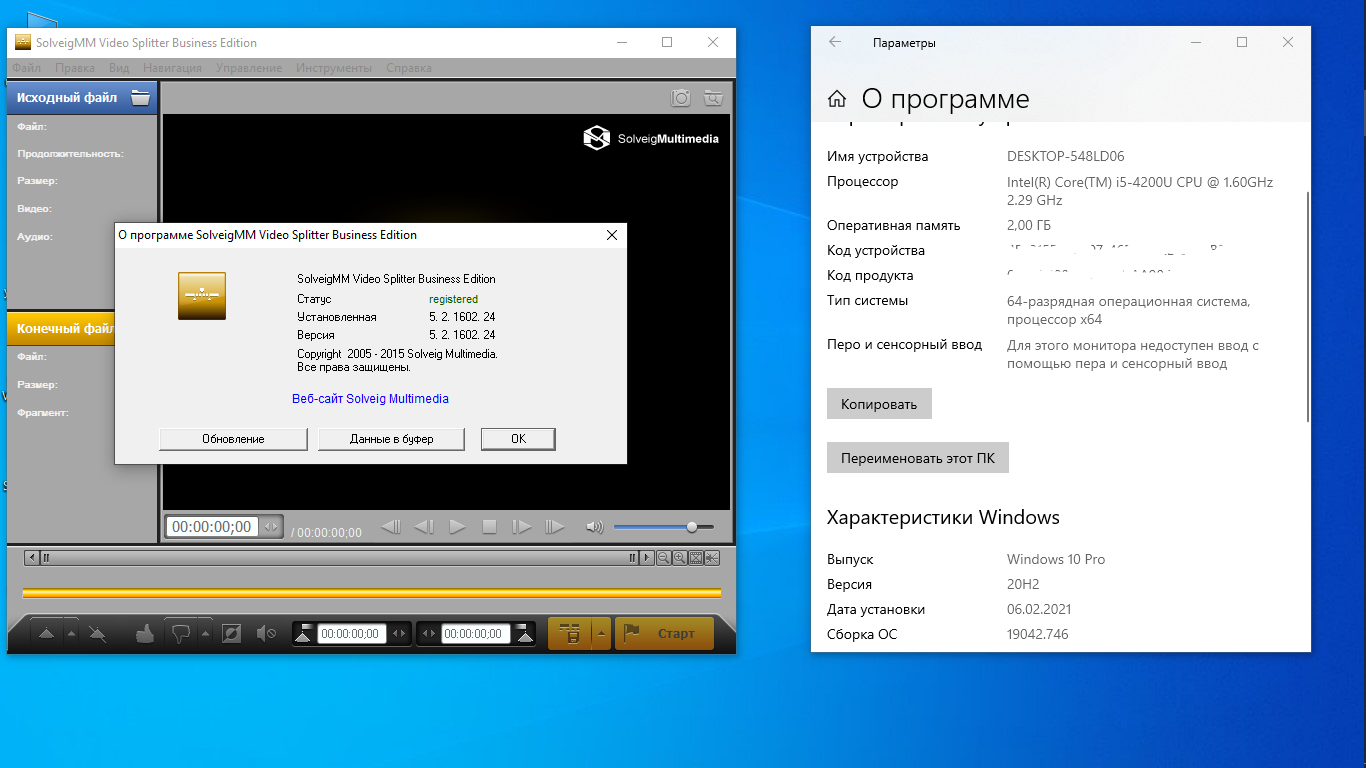This screenshot has width=1366, height=768.
Task: Click the camera snapshot icon above the video
Action: (x=681, y=97)
